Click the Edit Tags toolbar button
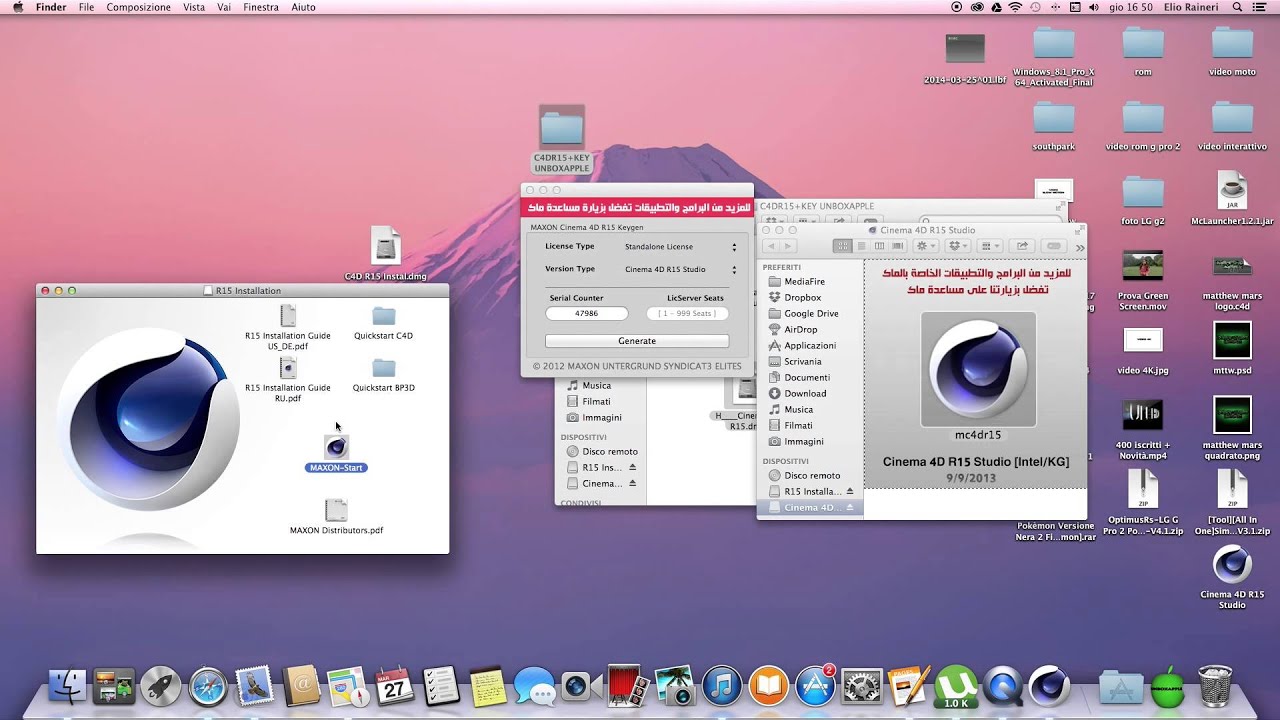This screenshot has height=720, width=1280. [1053, 246]
